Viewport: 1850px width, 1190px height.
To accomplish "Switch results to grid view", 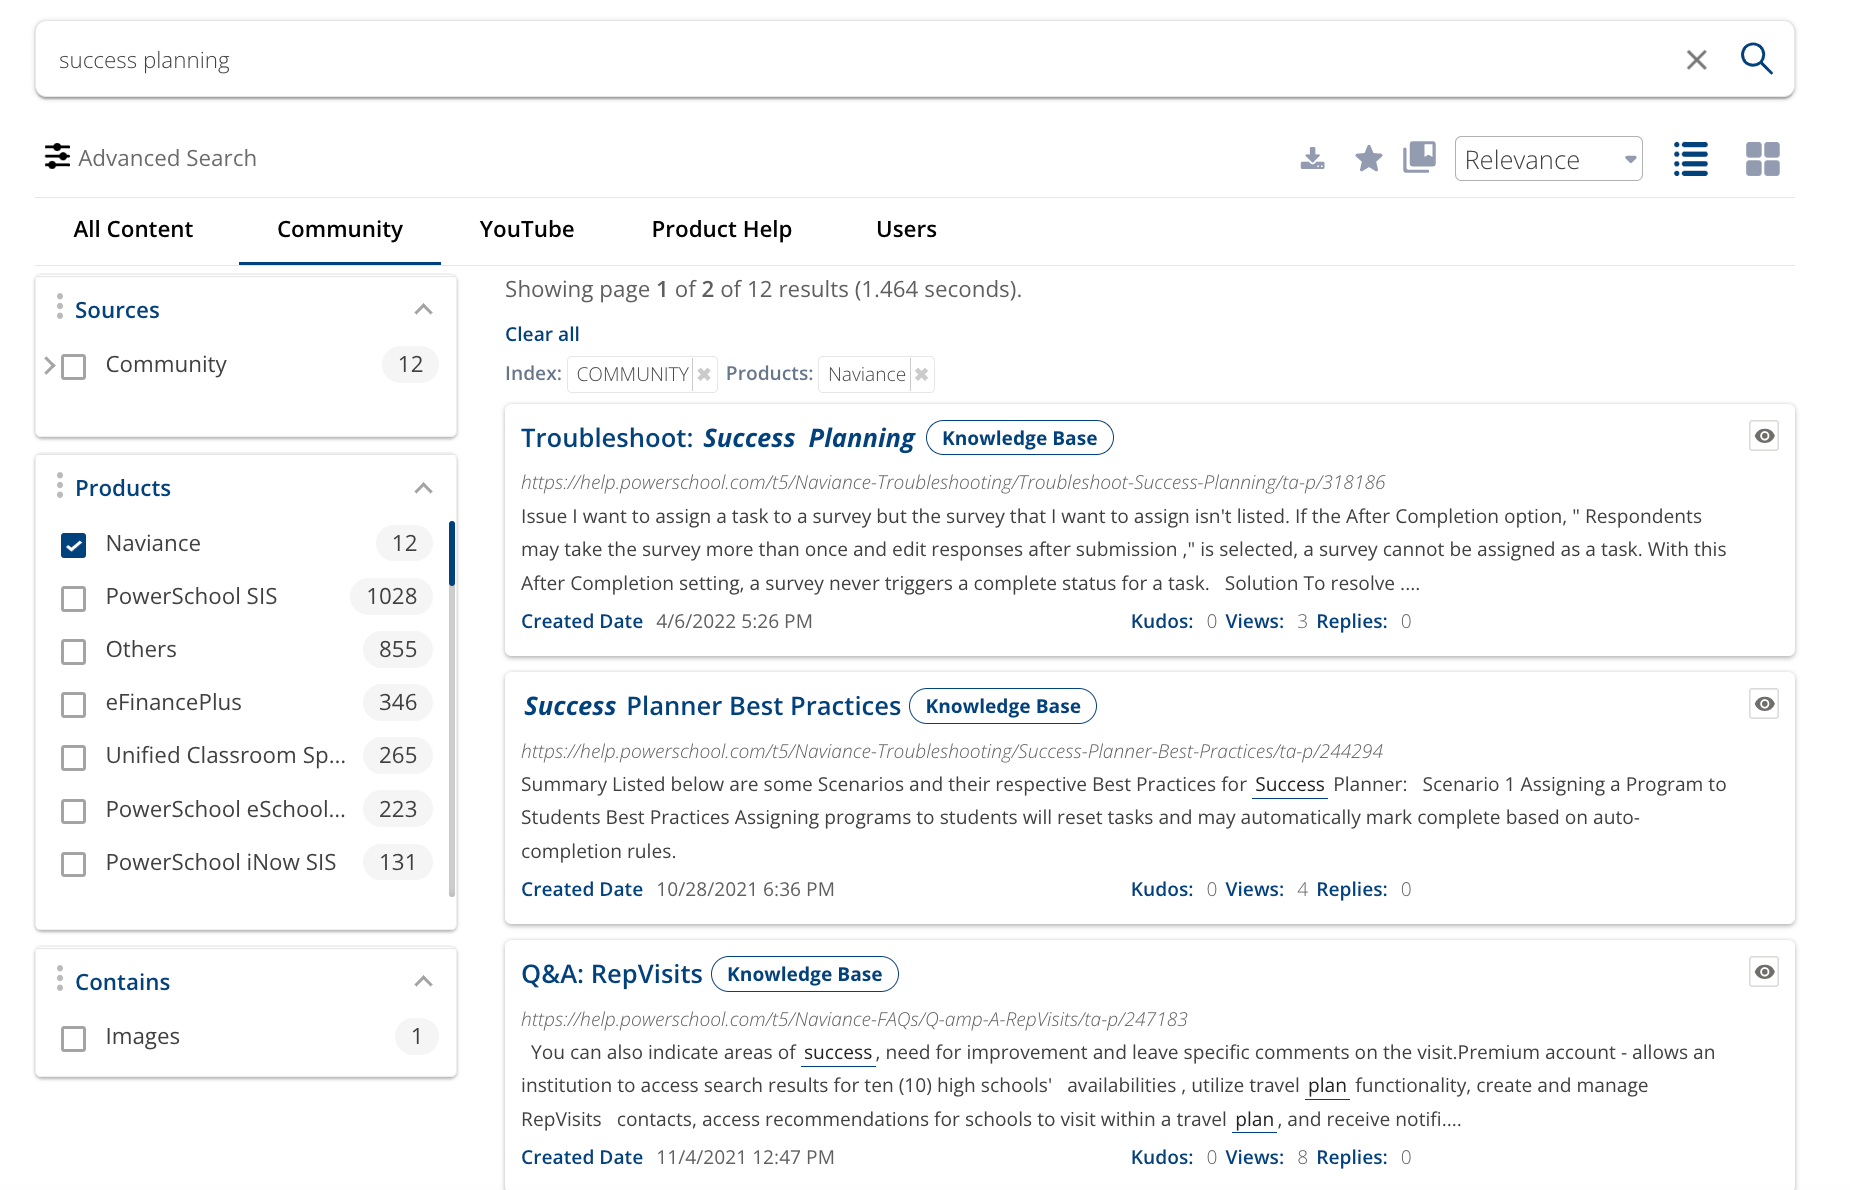I will 1763,158.
